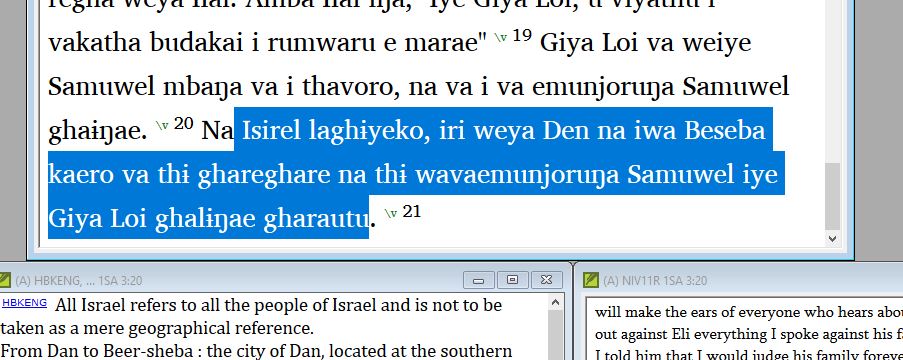Click the verse 19 marker
This screenshot has height=360, width=903.
click(x=514, y=37)
